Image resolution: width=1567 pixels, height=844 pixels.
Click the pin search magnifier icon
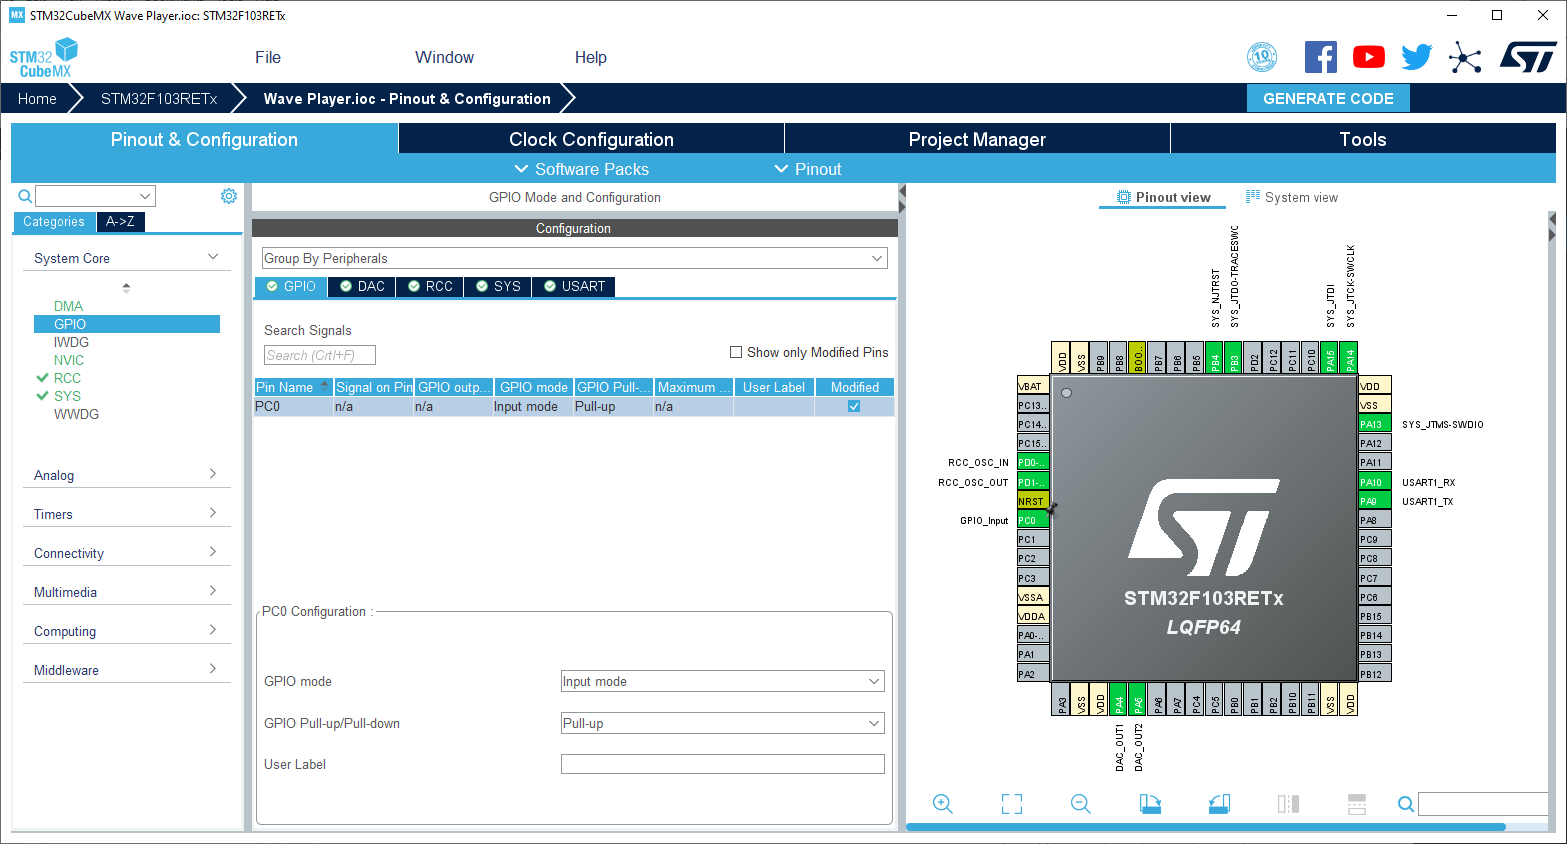click(x=1406, y=804)
